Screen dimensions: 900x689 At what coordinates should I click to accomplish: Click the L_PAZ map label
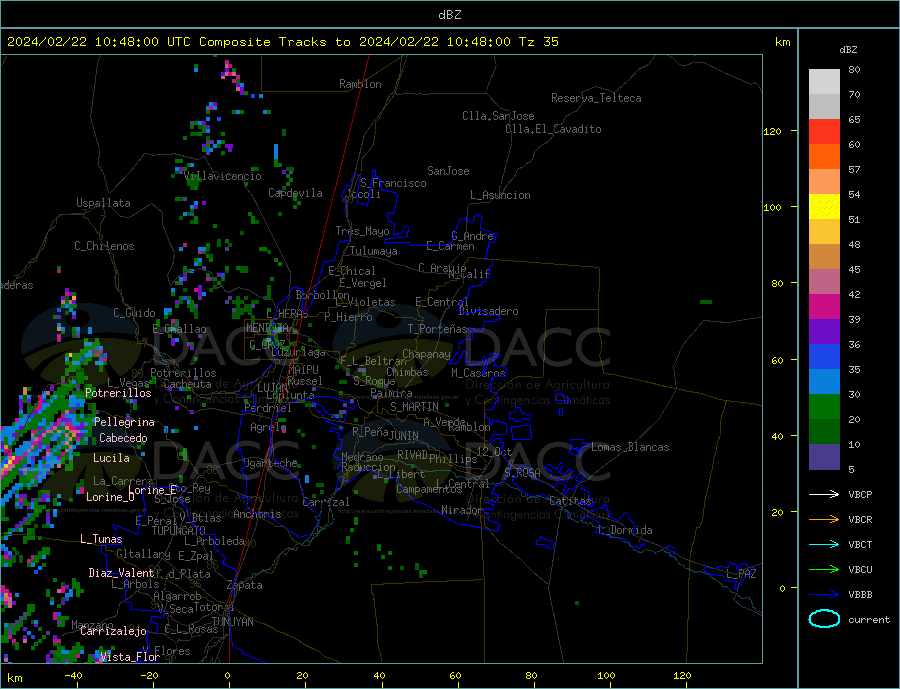click(x=742, y=574)
